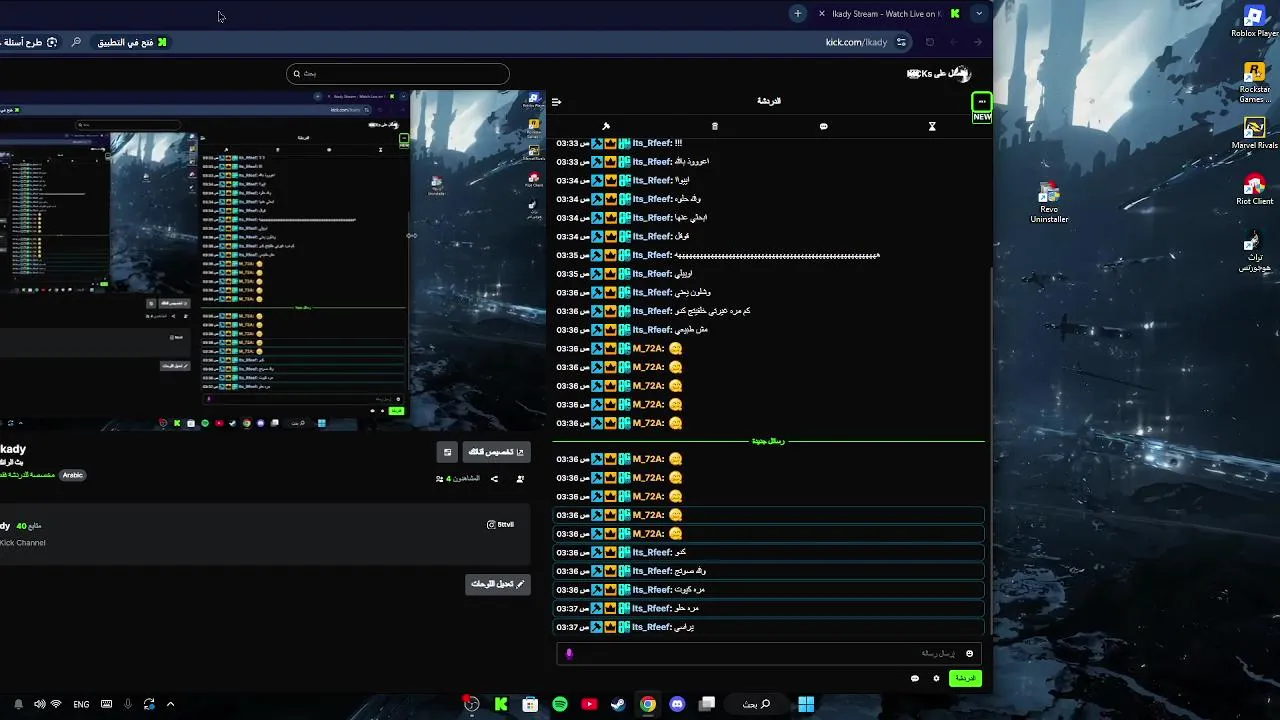This screenshot has height=720, width=1280.
Task: Open the chat options menu with three dots
Action: [x=982, y=102]
